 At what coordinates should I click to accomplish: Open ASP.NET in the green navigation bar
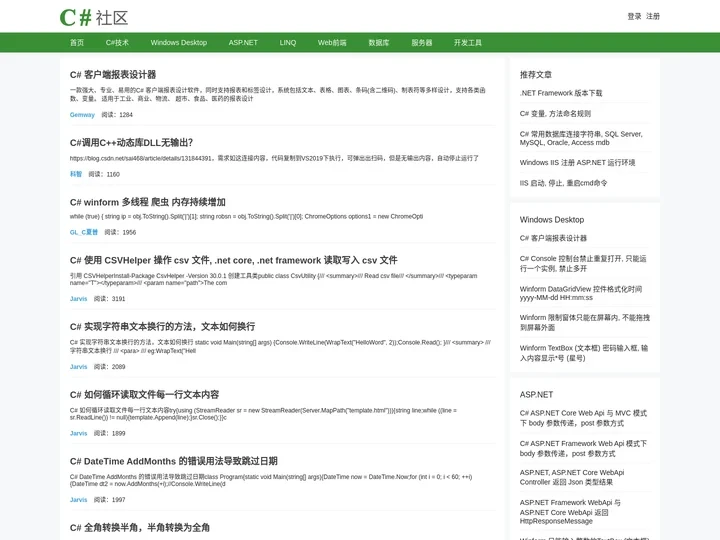point(243,43)
